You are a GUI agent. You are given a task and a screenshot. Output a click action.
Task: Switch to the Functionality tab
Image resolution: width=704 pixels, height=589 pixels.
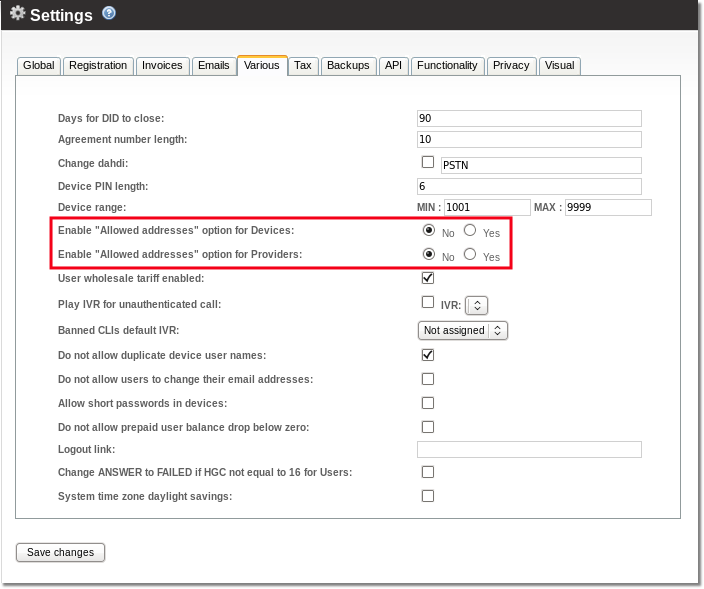point(447,66)
